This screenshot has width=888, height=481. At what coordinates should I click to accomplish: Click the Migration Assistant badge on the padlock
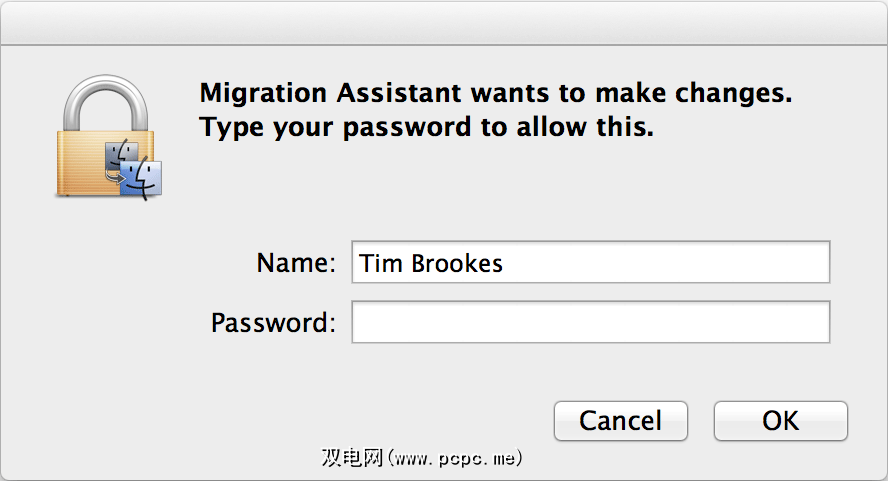pos(133,169)
